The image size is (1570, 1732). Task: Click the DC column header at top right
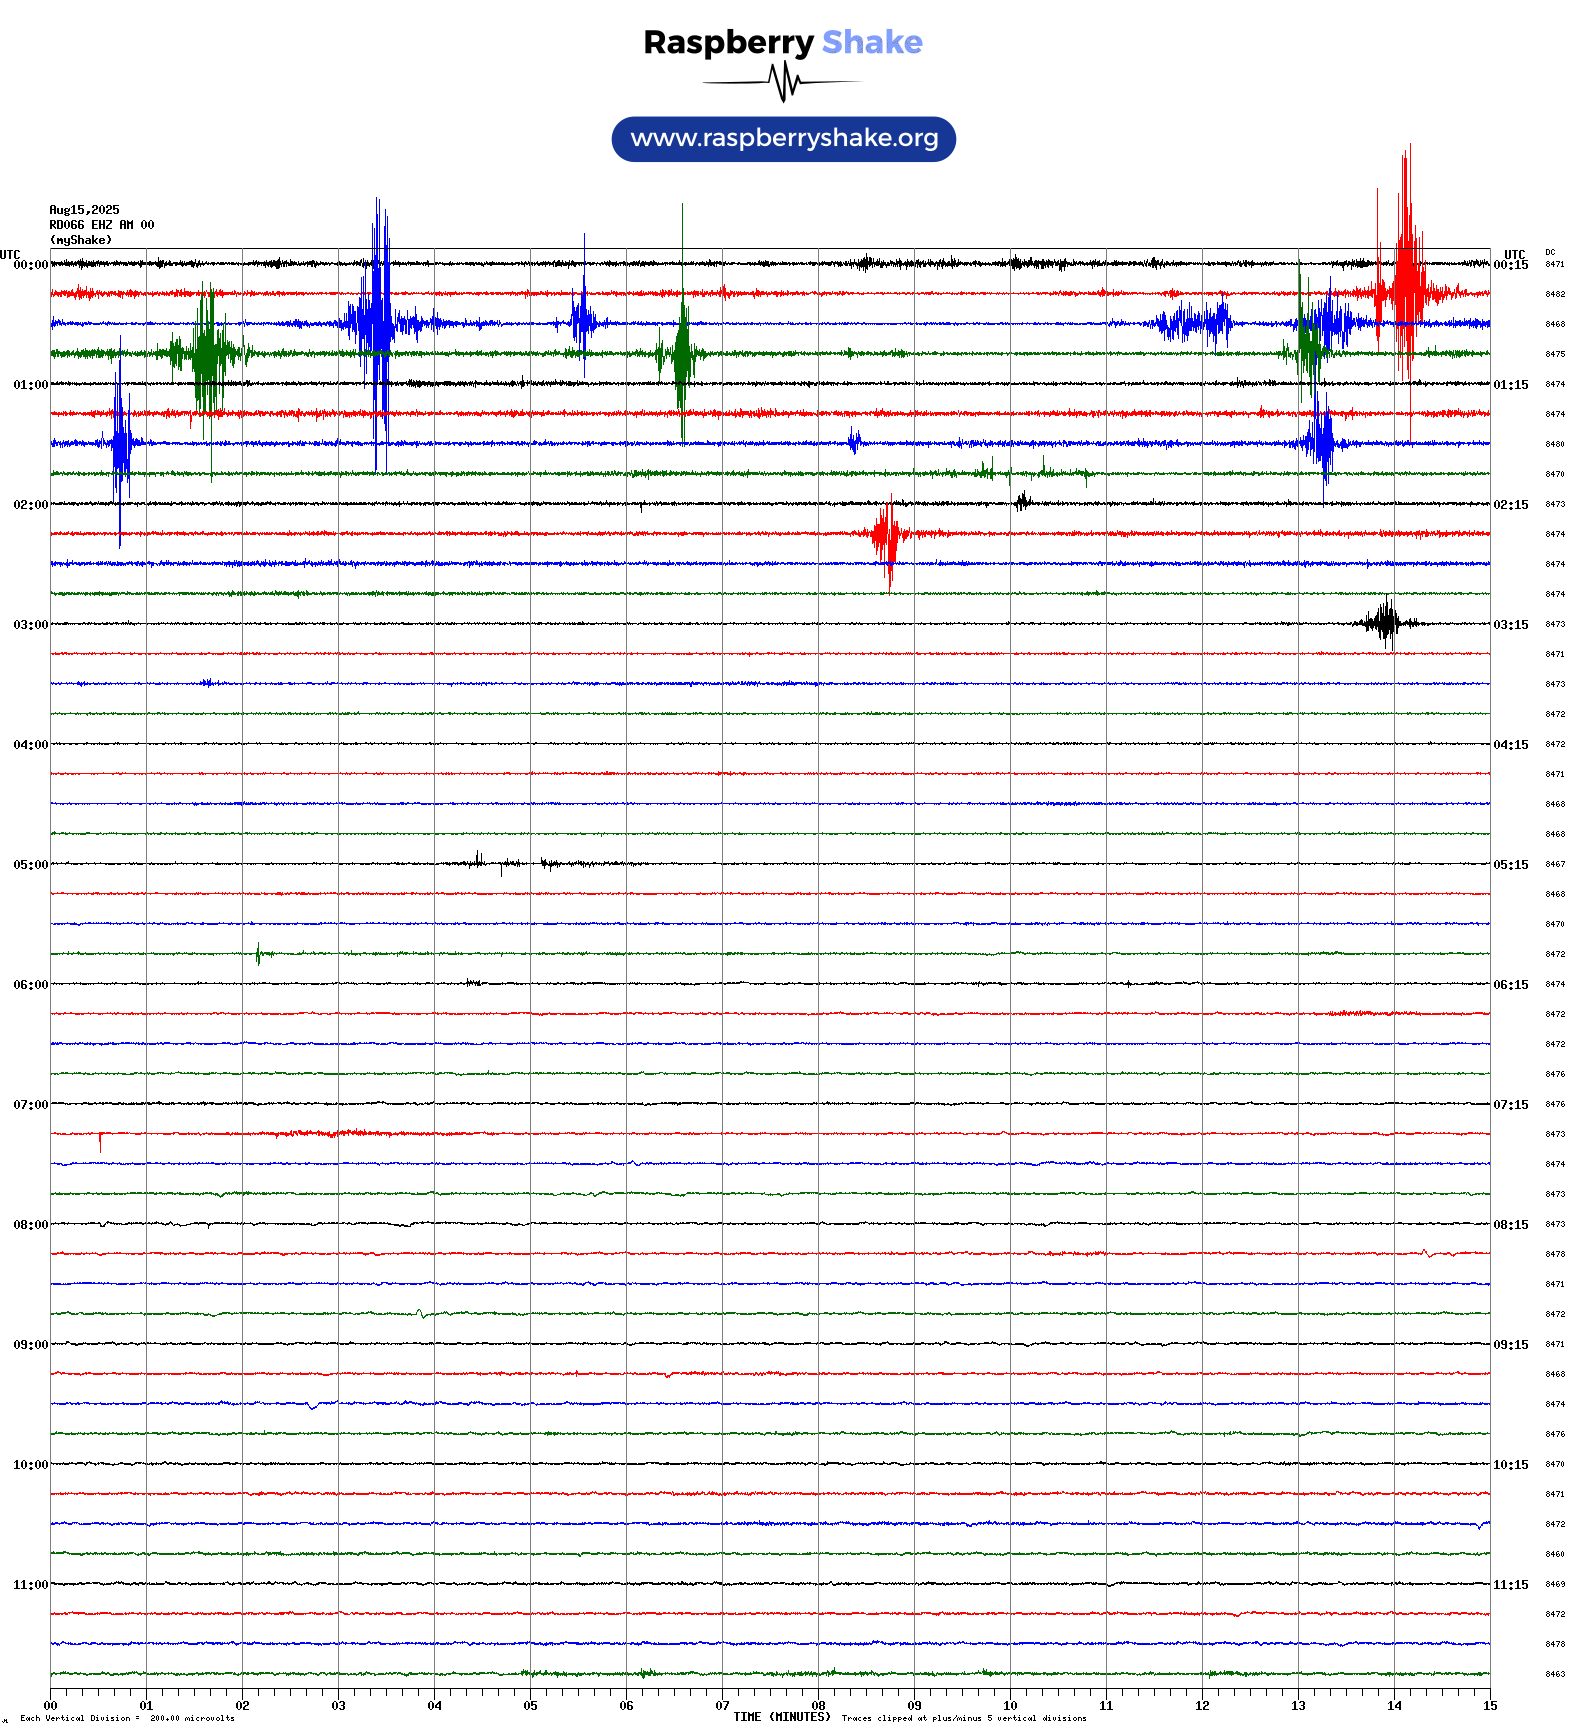(x=1550, y=253)
